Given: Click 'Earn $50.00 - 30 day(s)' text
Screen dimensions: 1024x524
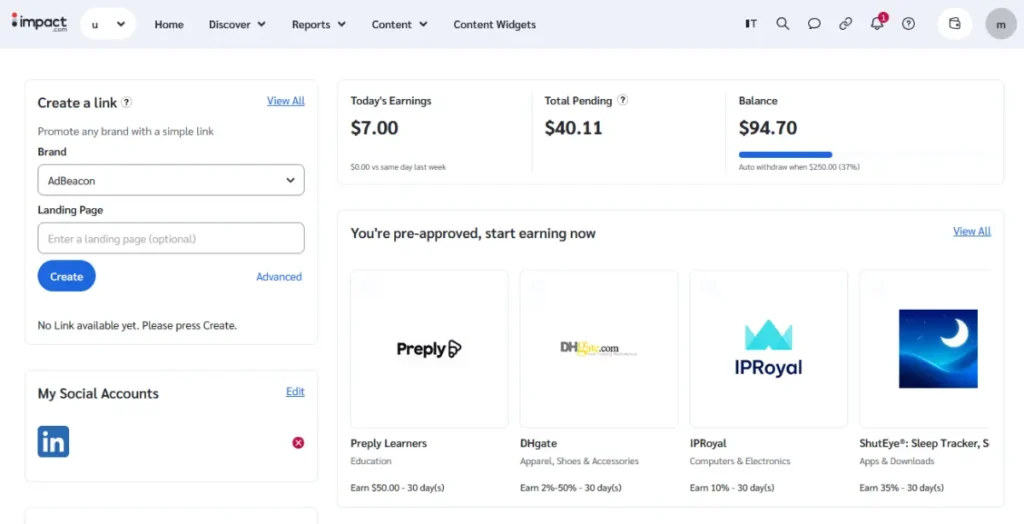Looking at the screenshot, I should (398, 487).
